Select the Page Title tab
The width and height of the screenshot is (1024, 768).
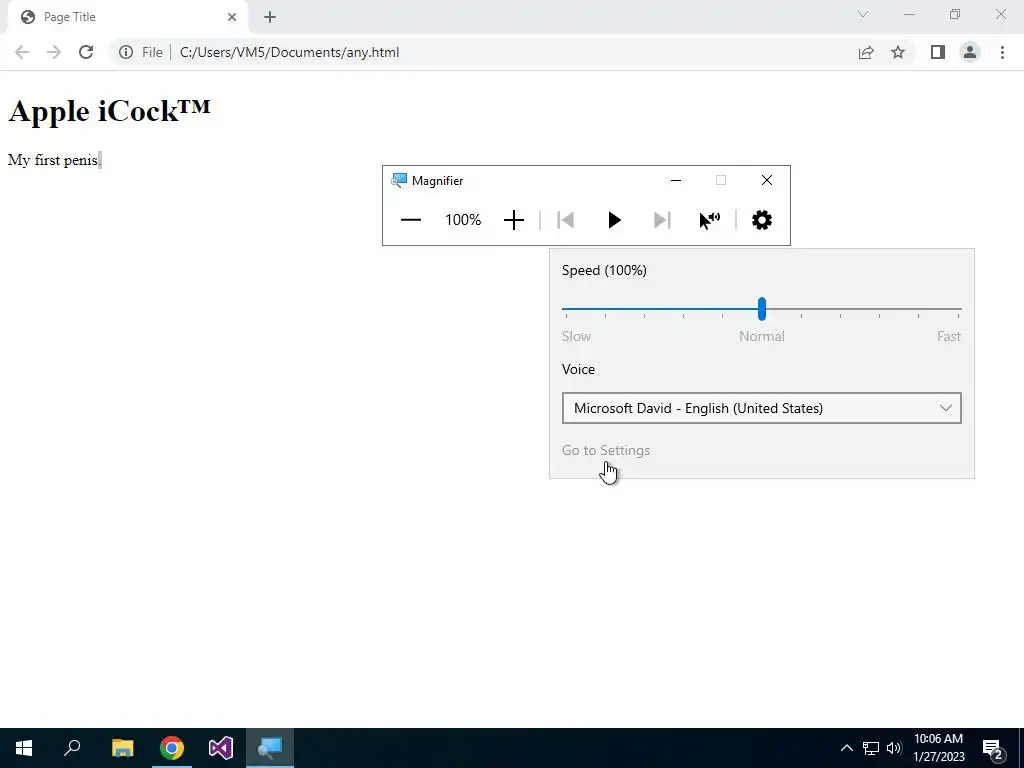pos(127,17)
